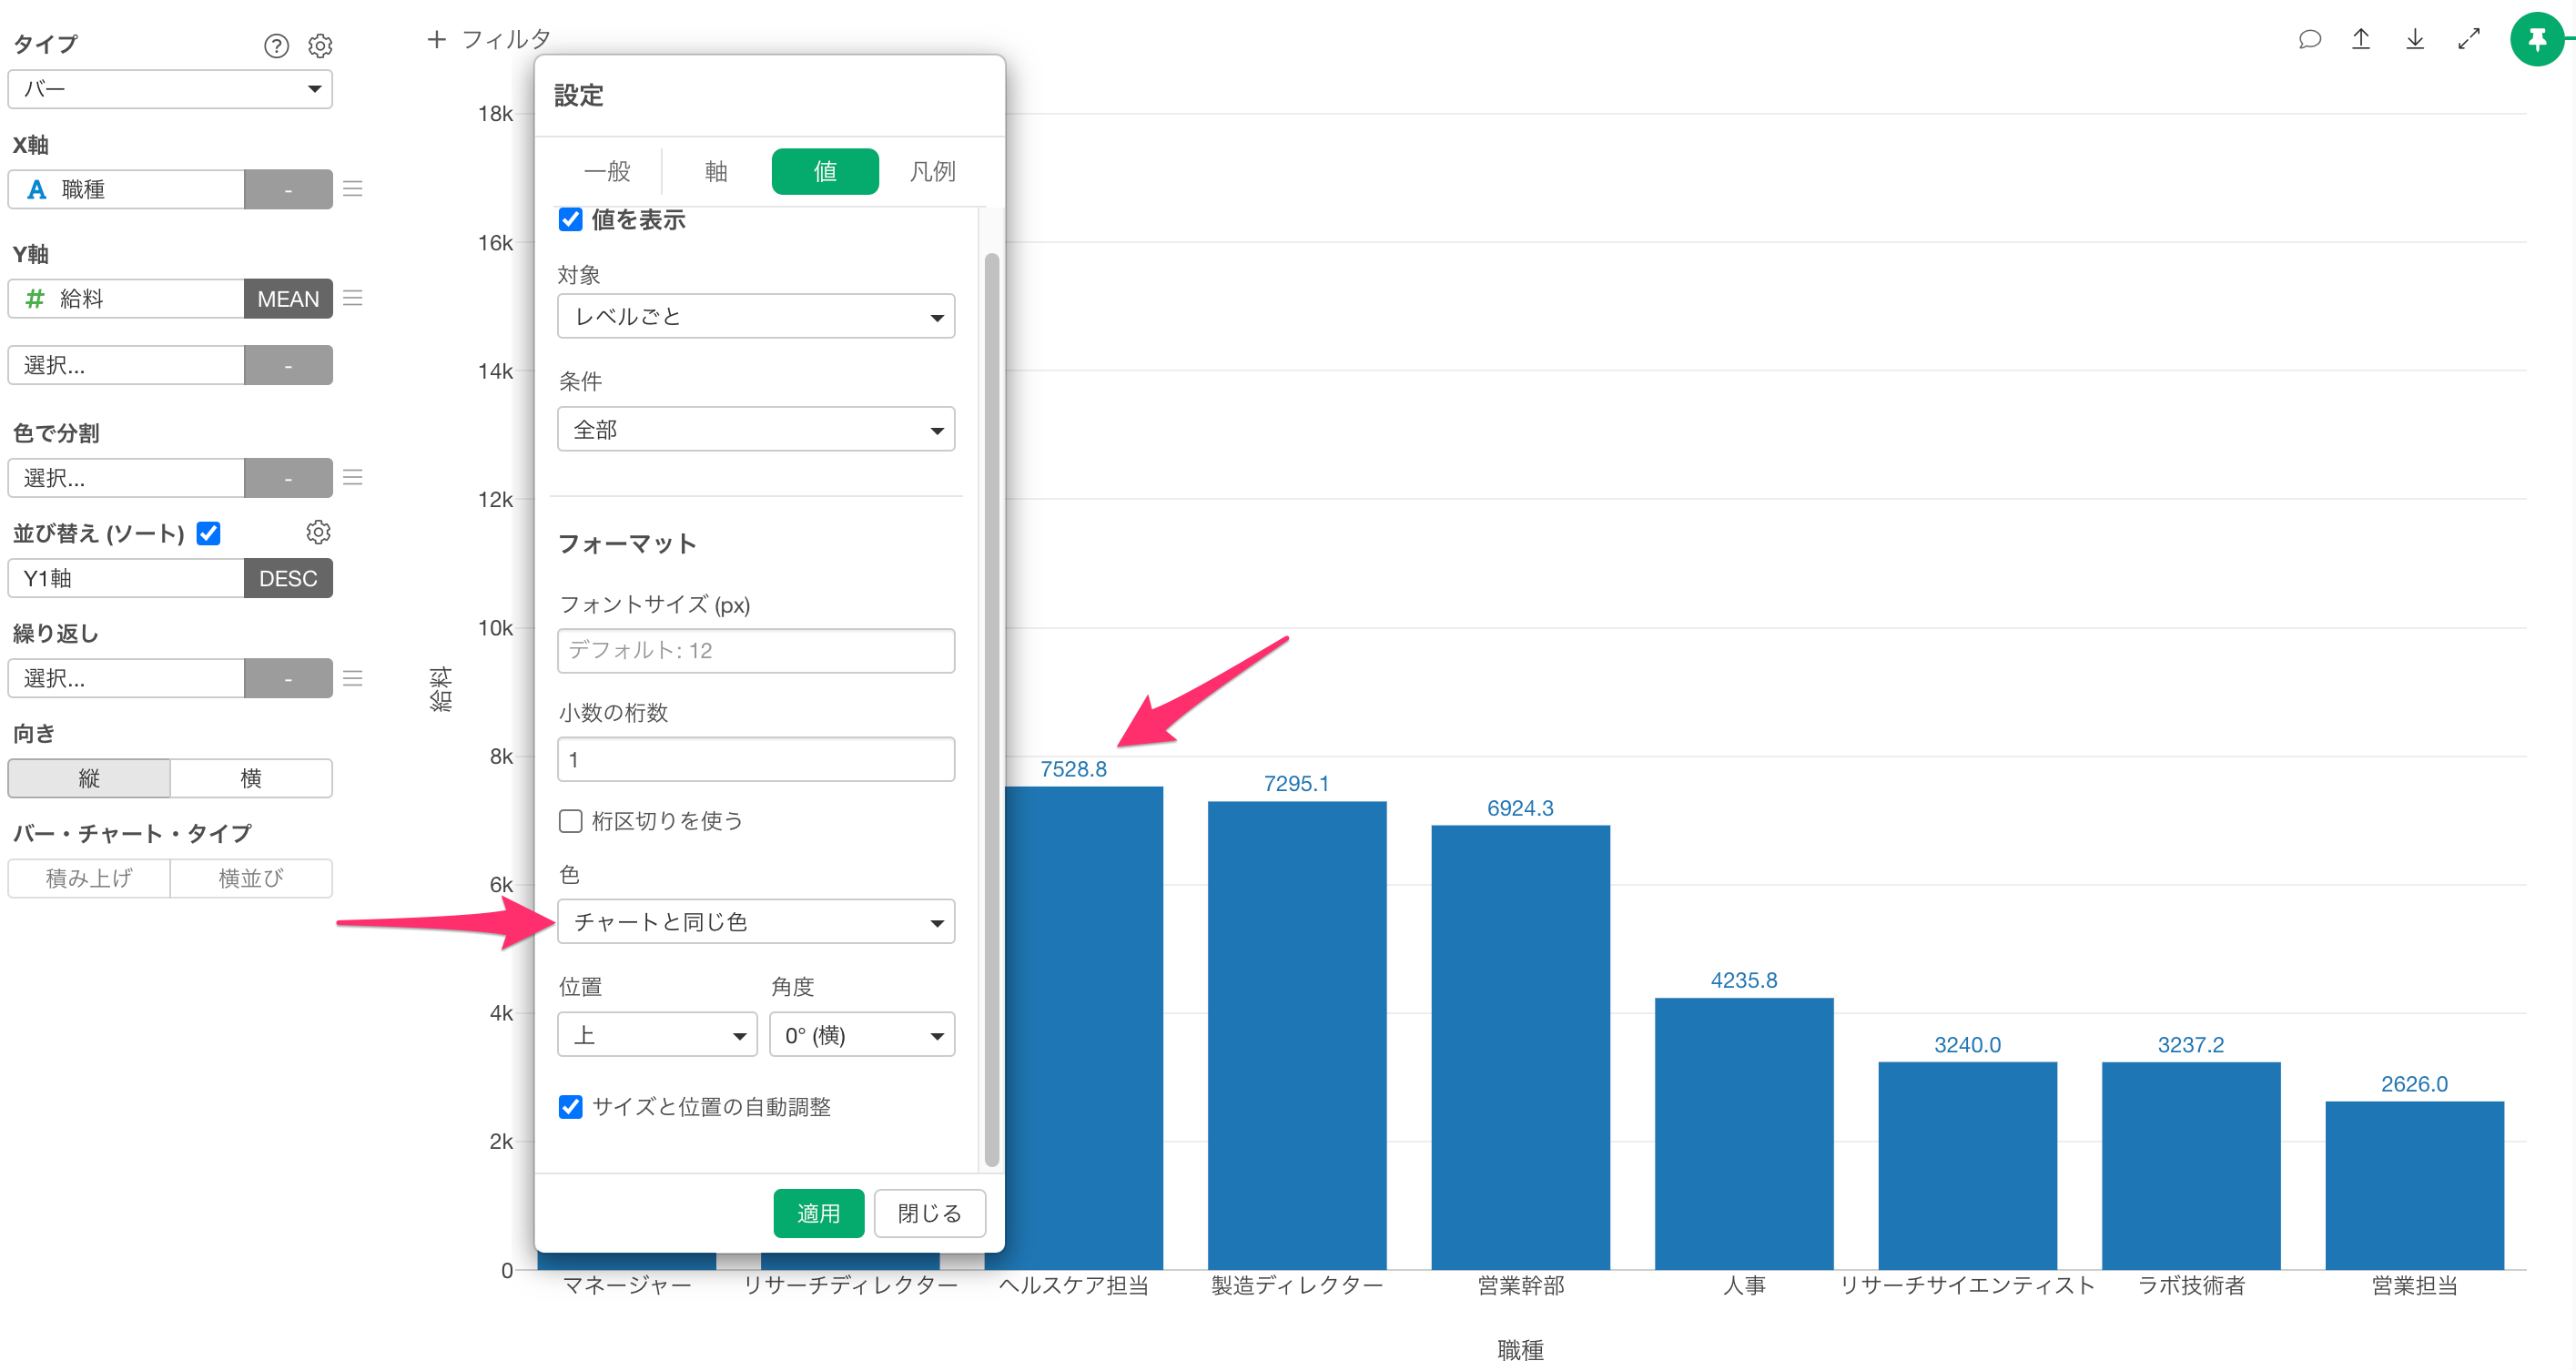Click the フォントサイズ (px) input field
This screenshot has height=1371, width=2576.
coord(756,650)
